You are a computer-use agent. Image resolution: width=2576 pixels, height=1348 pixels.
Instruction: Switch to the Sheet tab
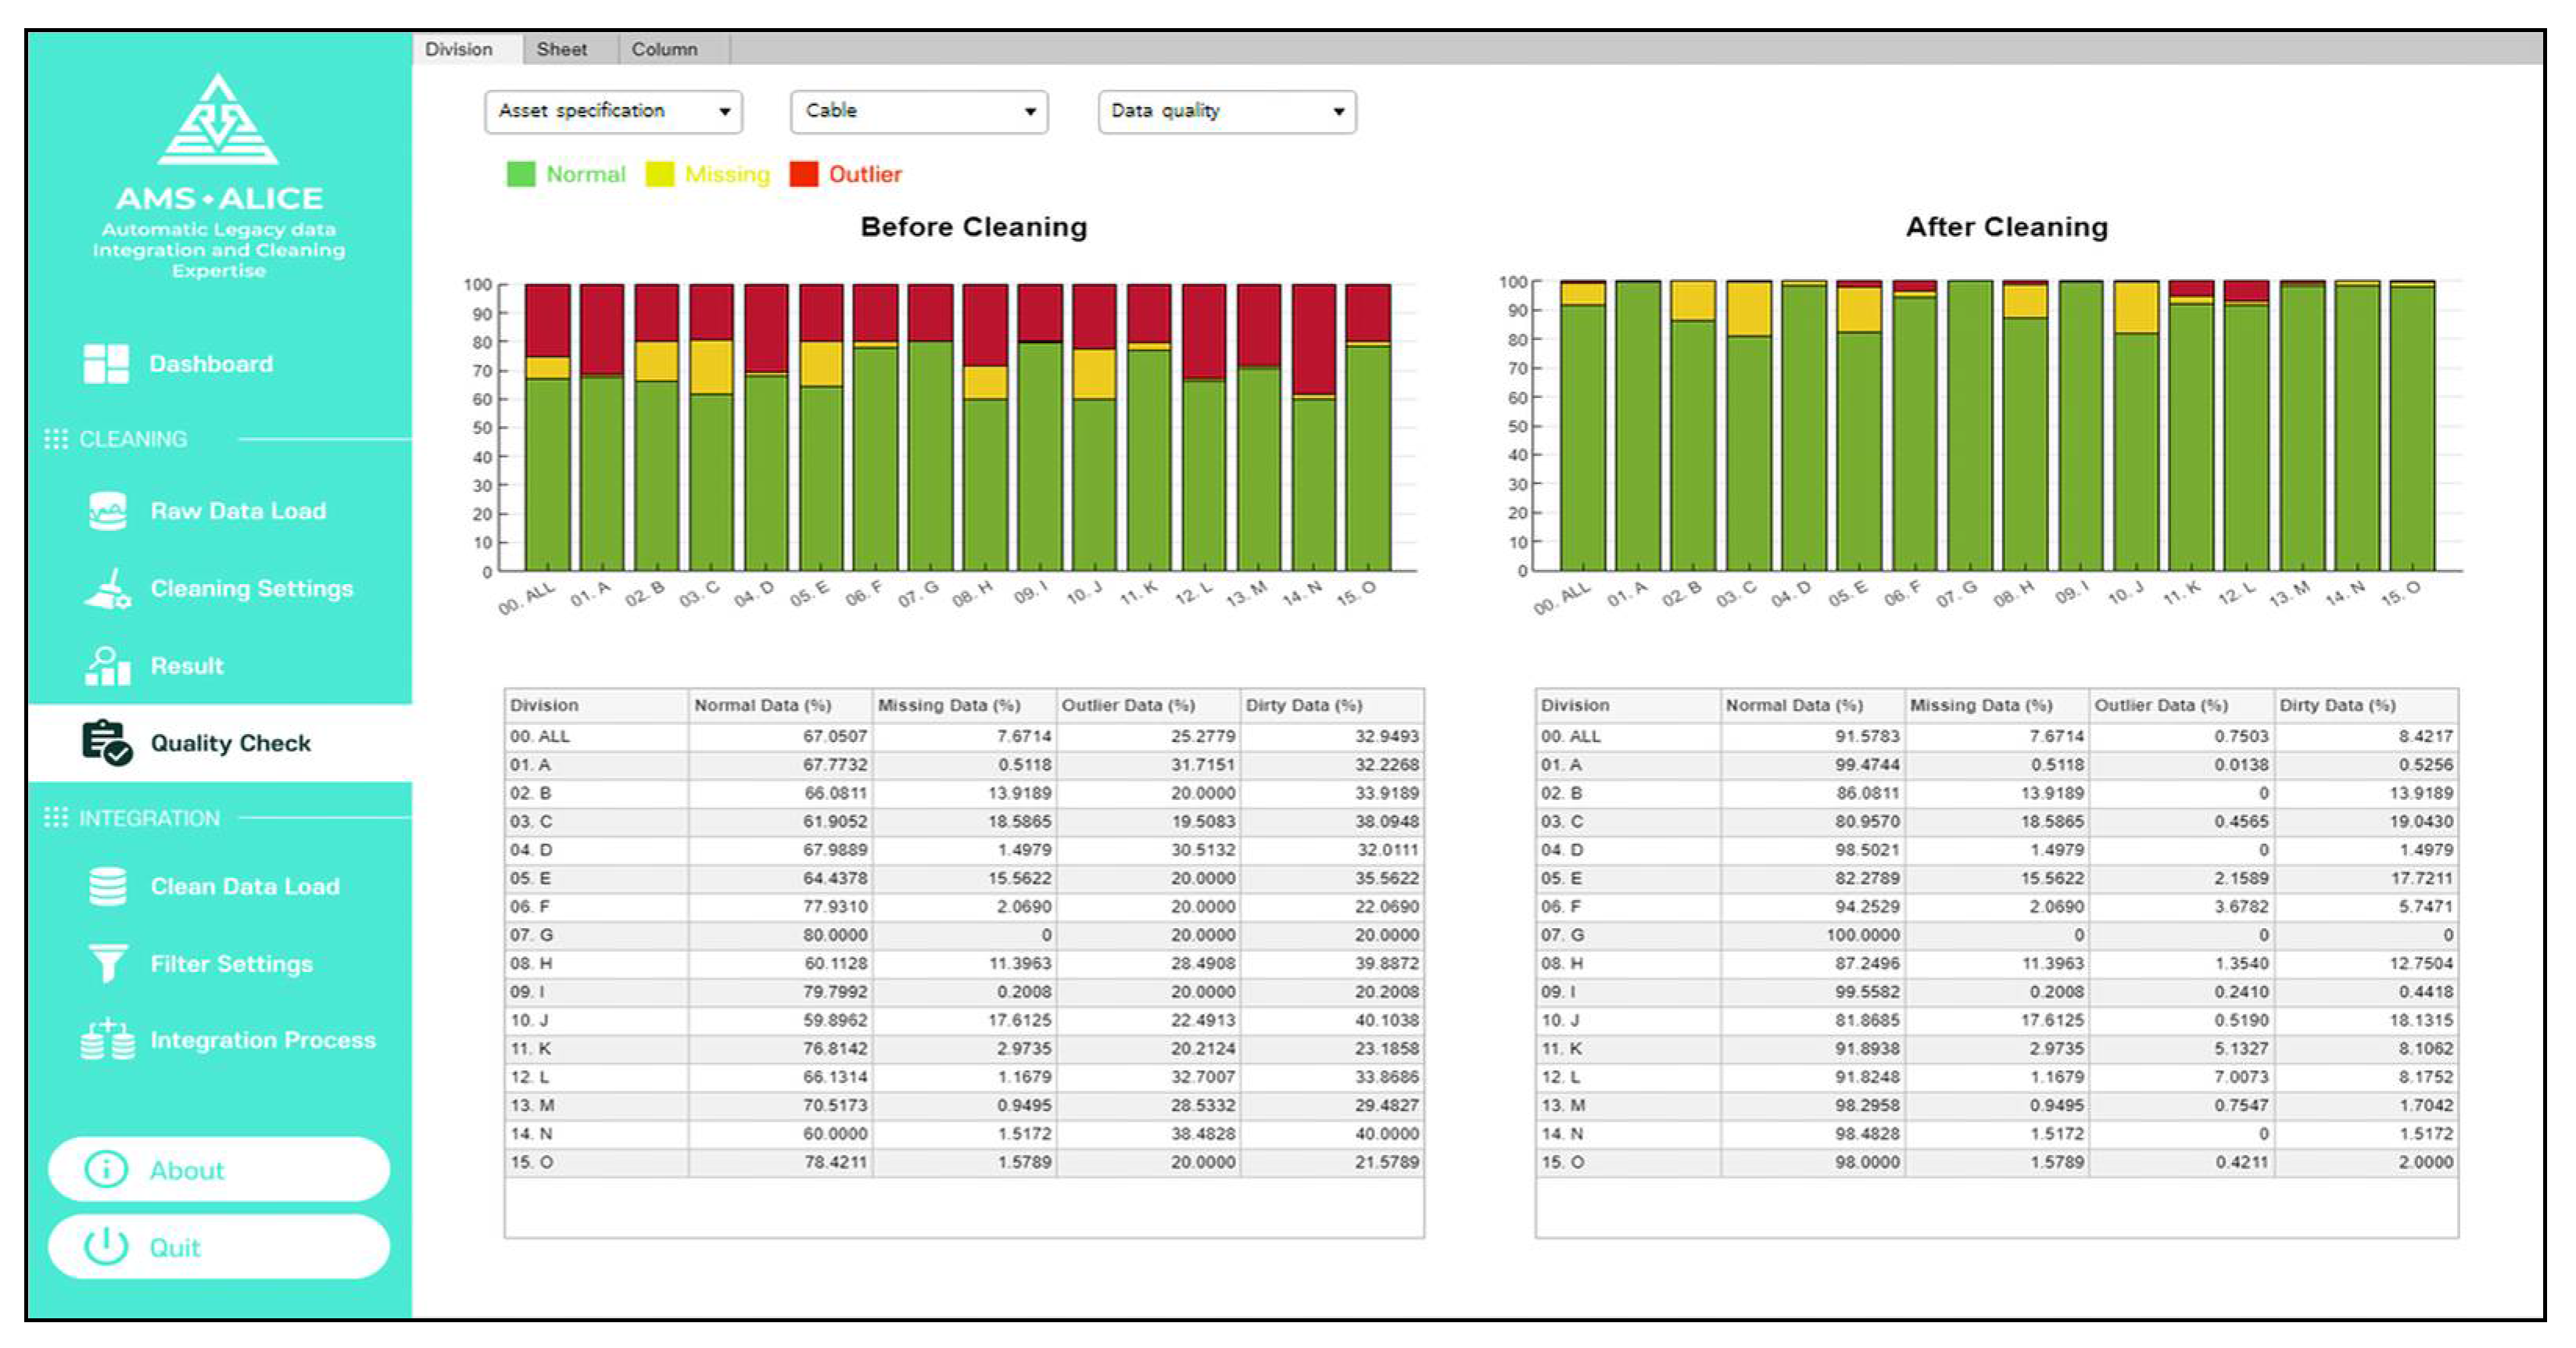[x=561, y=49]
